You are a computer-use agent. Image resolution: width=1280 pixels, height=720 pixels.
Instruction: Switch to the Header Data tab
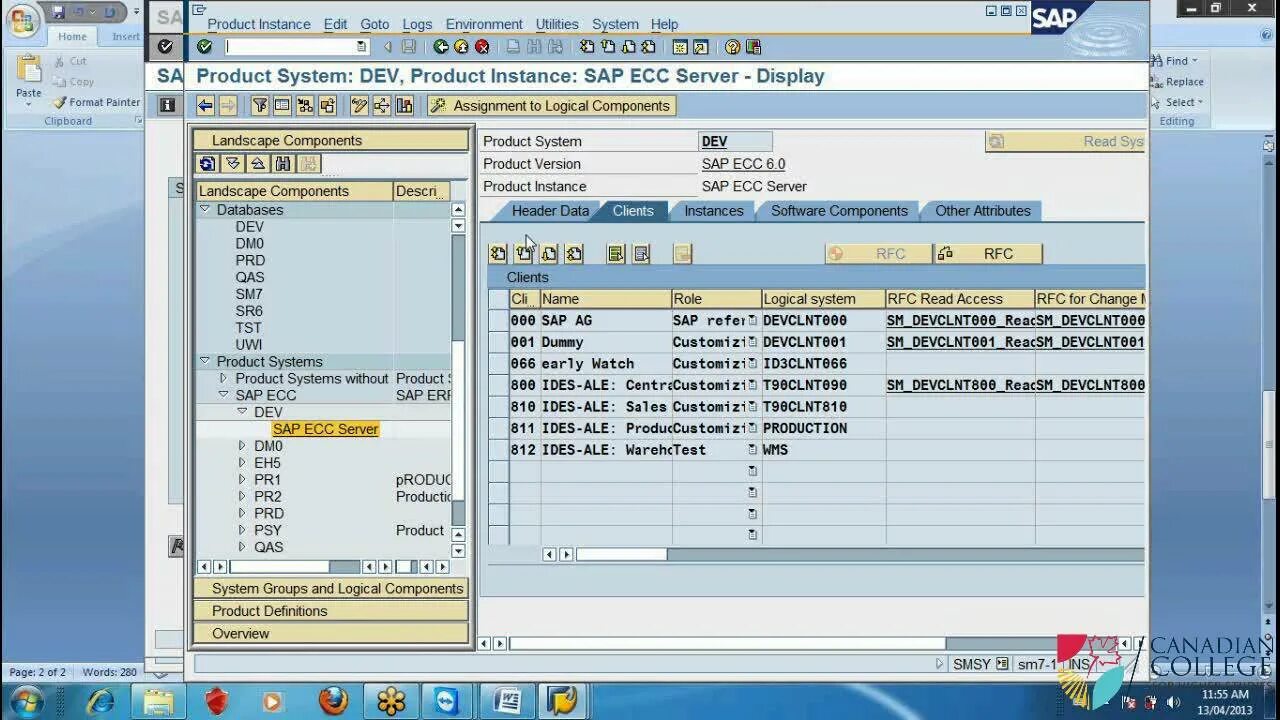pyautogui.click(x=550, y=211)
